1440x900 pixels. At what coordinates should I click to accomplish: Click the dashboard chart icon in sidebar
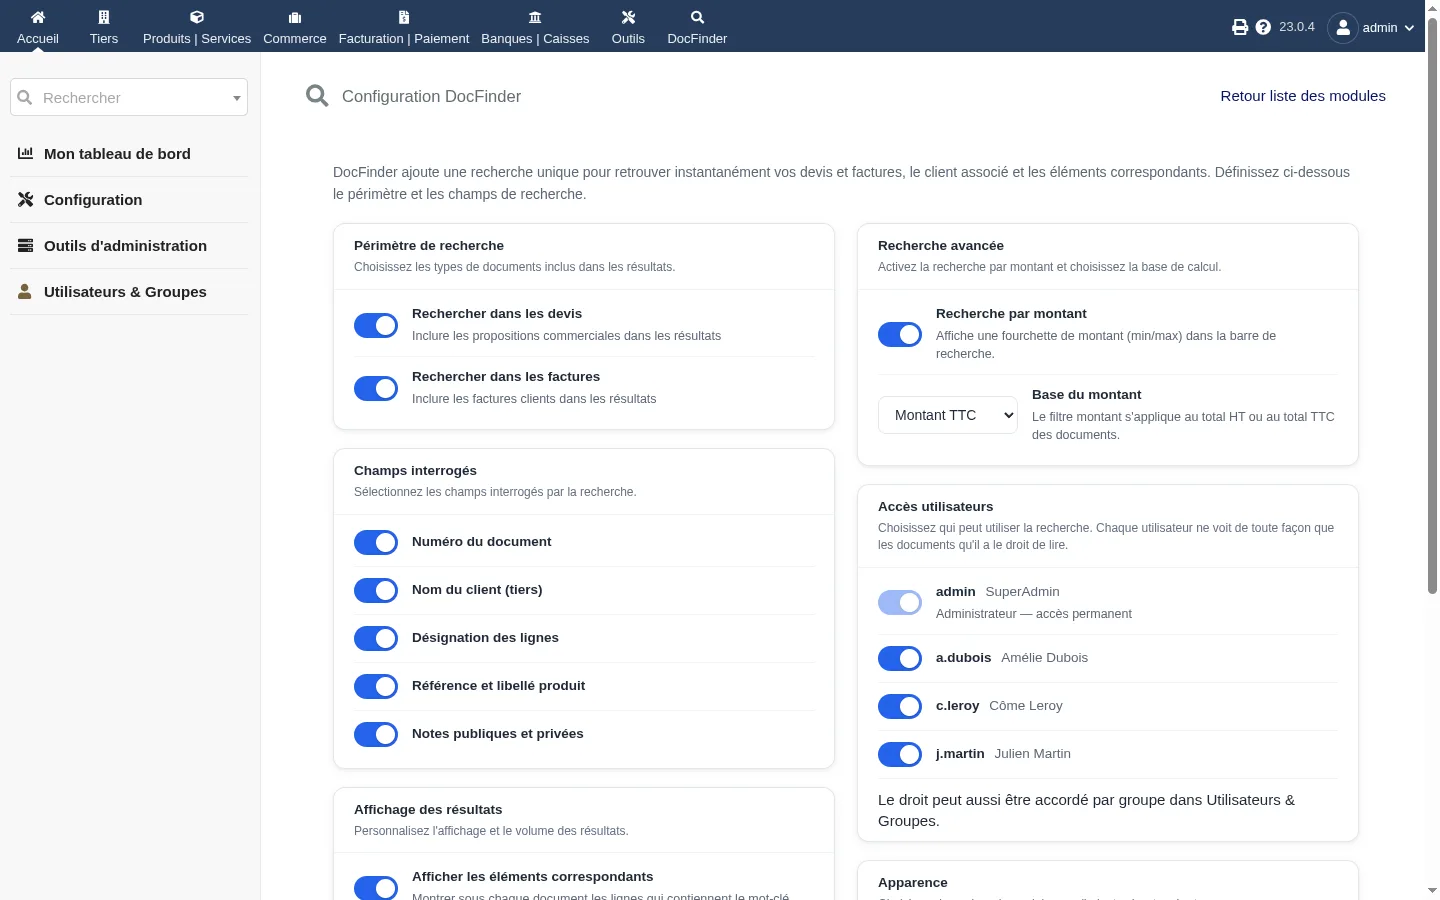point(26,153)
